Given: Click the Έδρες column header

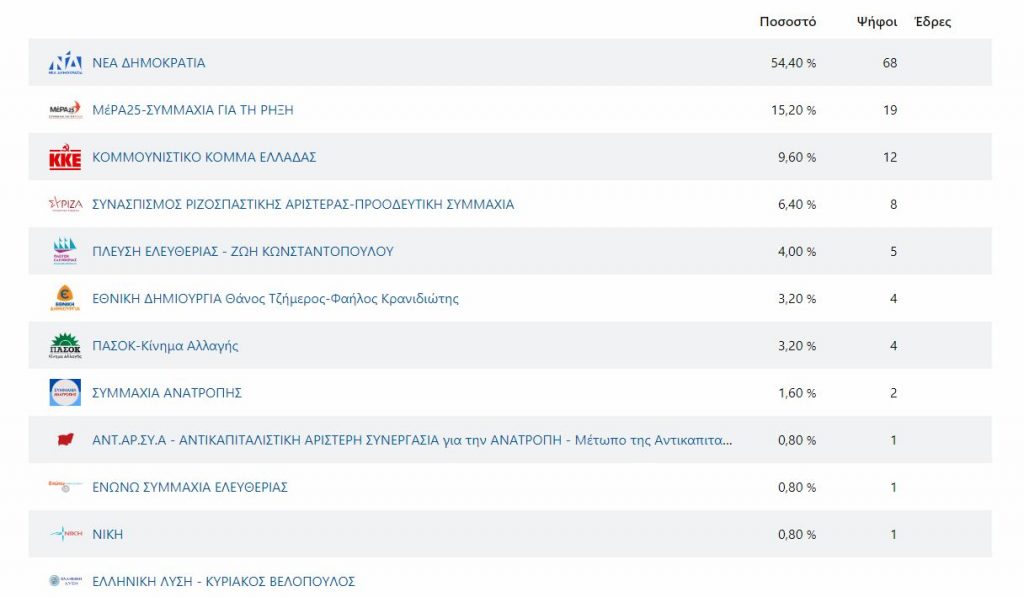Looking at the screenshot, I should pyautogui.click(x=933, y=22).
